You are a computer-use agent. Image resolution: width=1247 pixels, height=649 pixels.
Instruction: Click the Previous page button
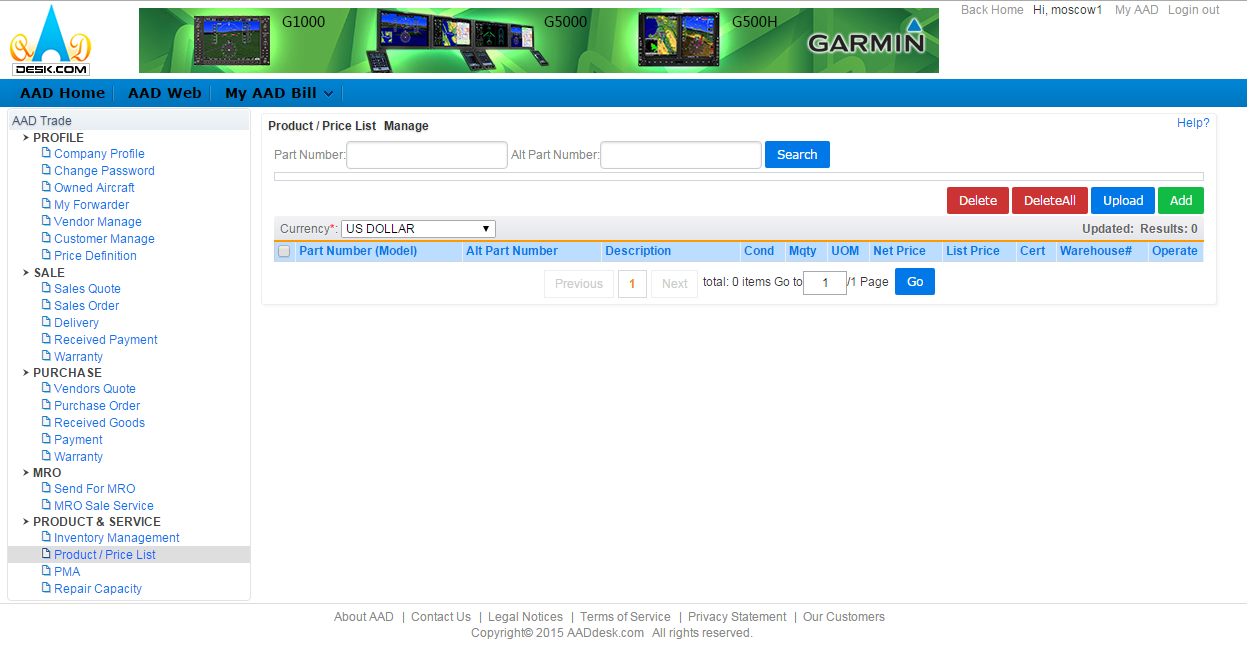click(579, 284)
